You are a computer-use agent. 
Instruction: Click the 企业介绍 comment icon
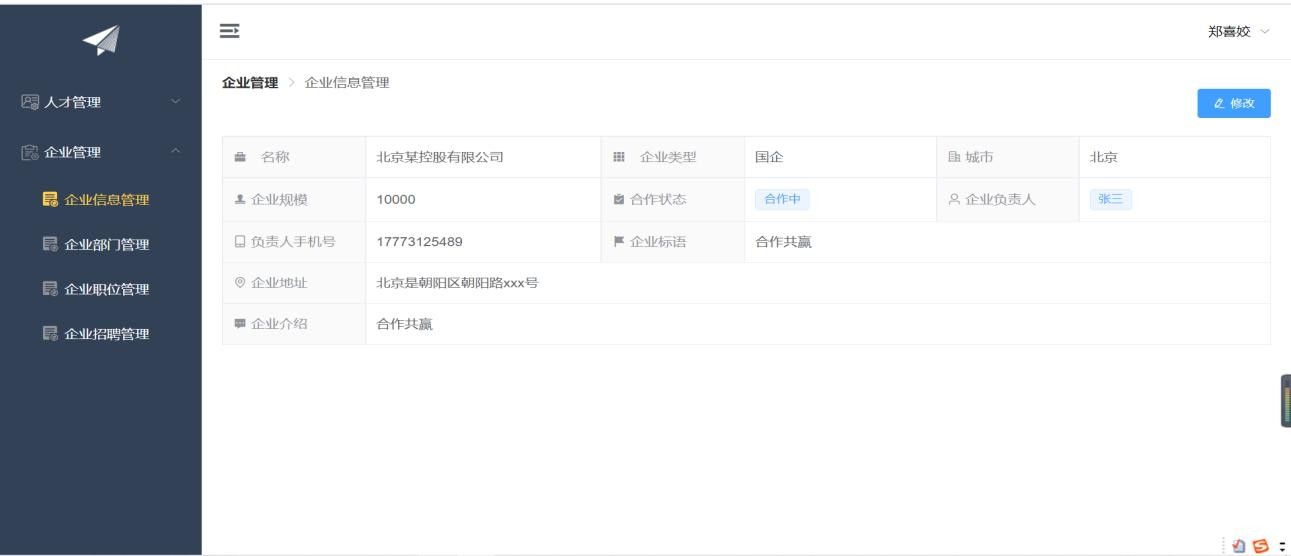[240, 324]
